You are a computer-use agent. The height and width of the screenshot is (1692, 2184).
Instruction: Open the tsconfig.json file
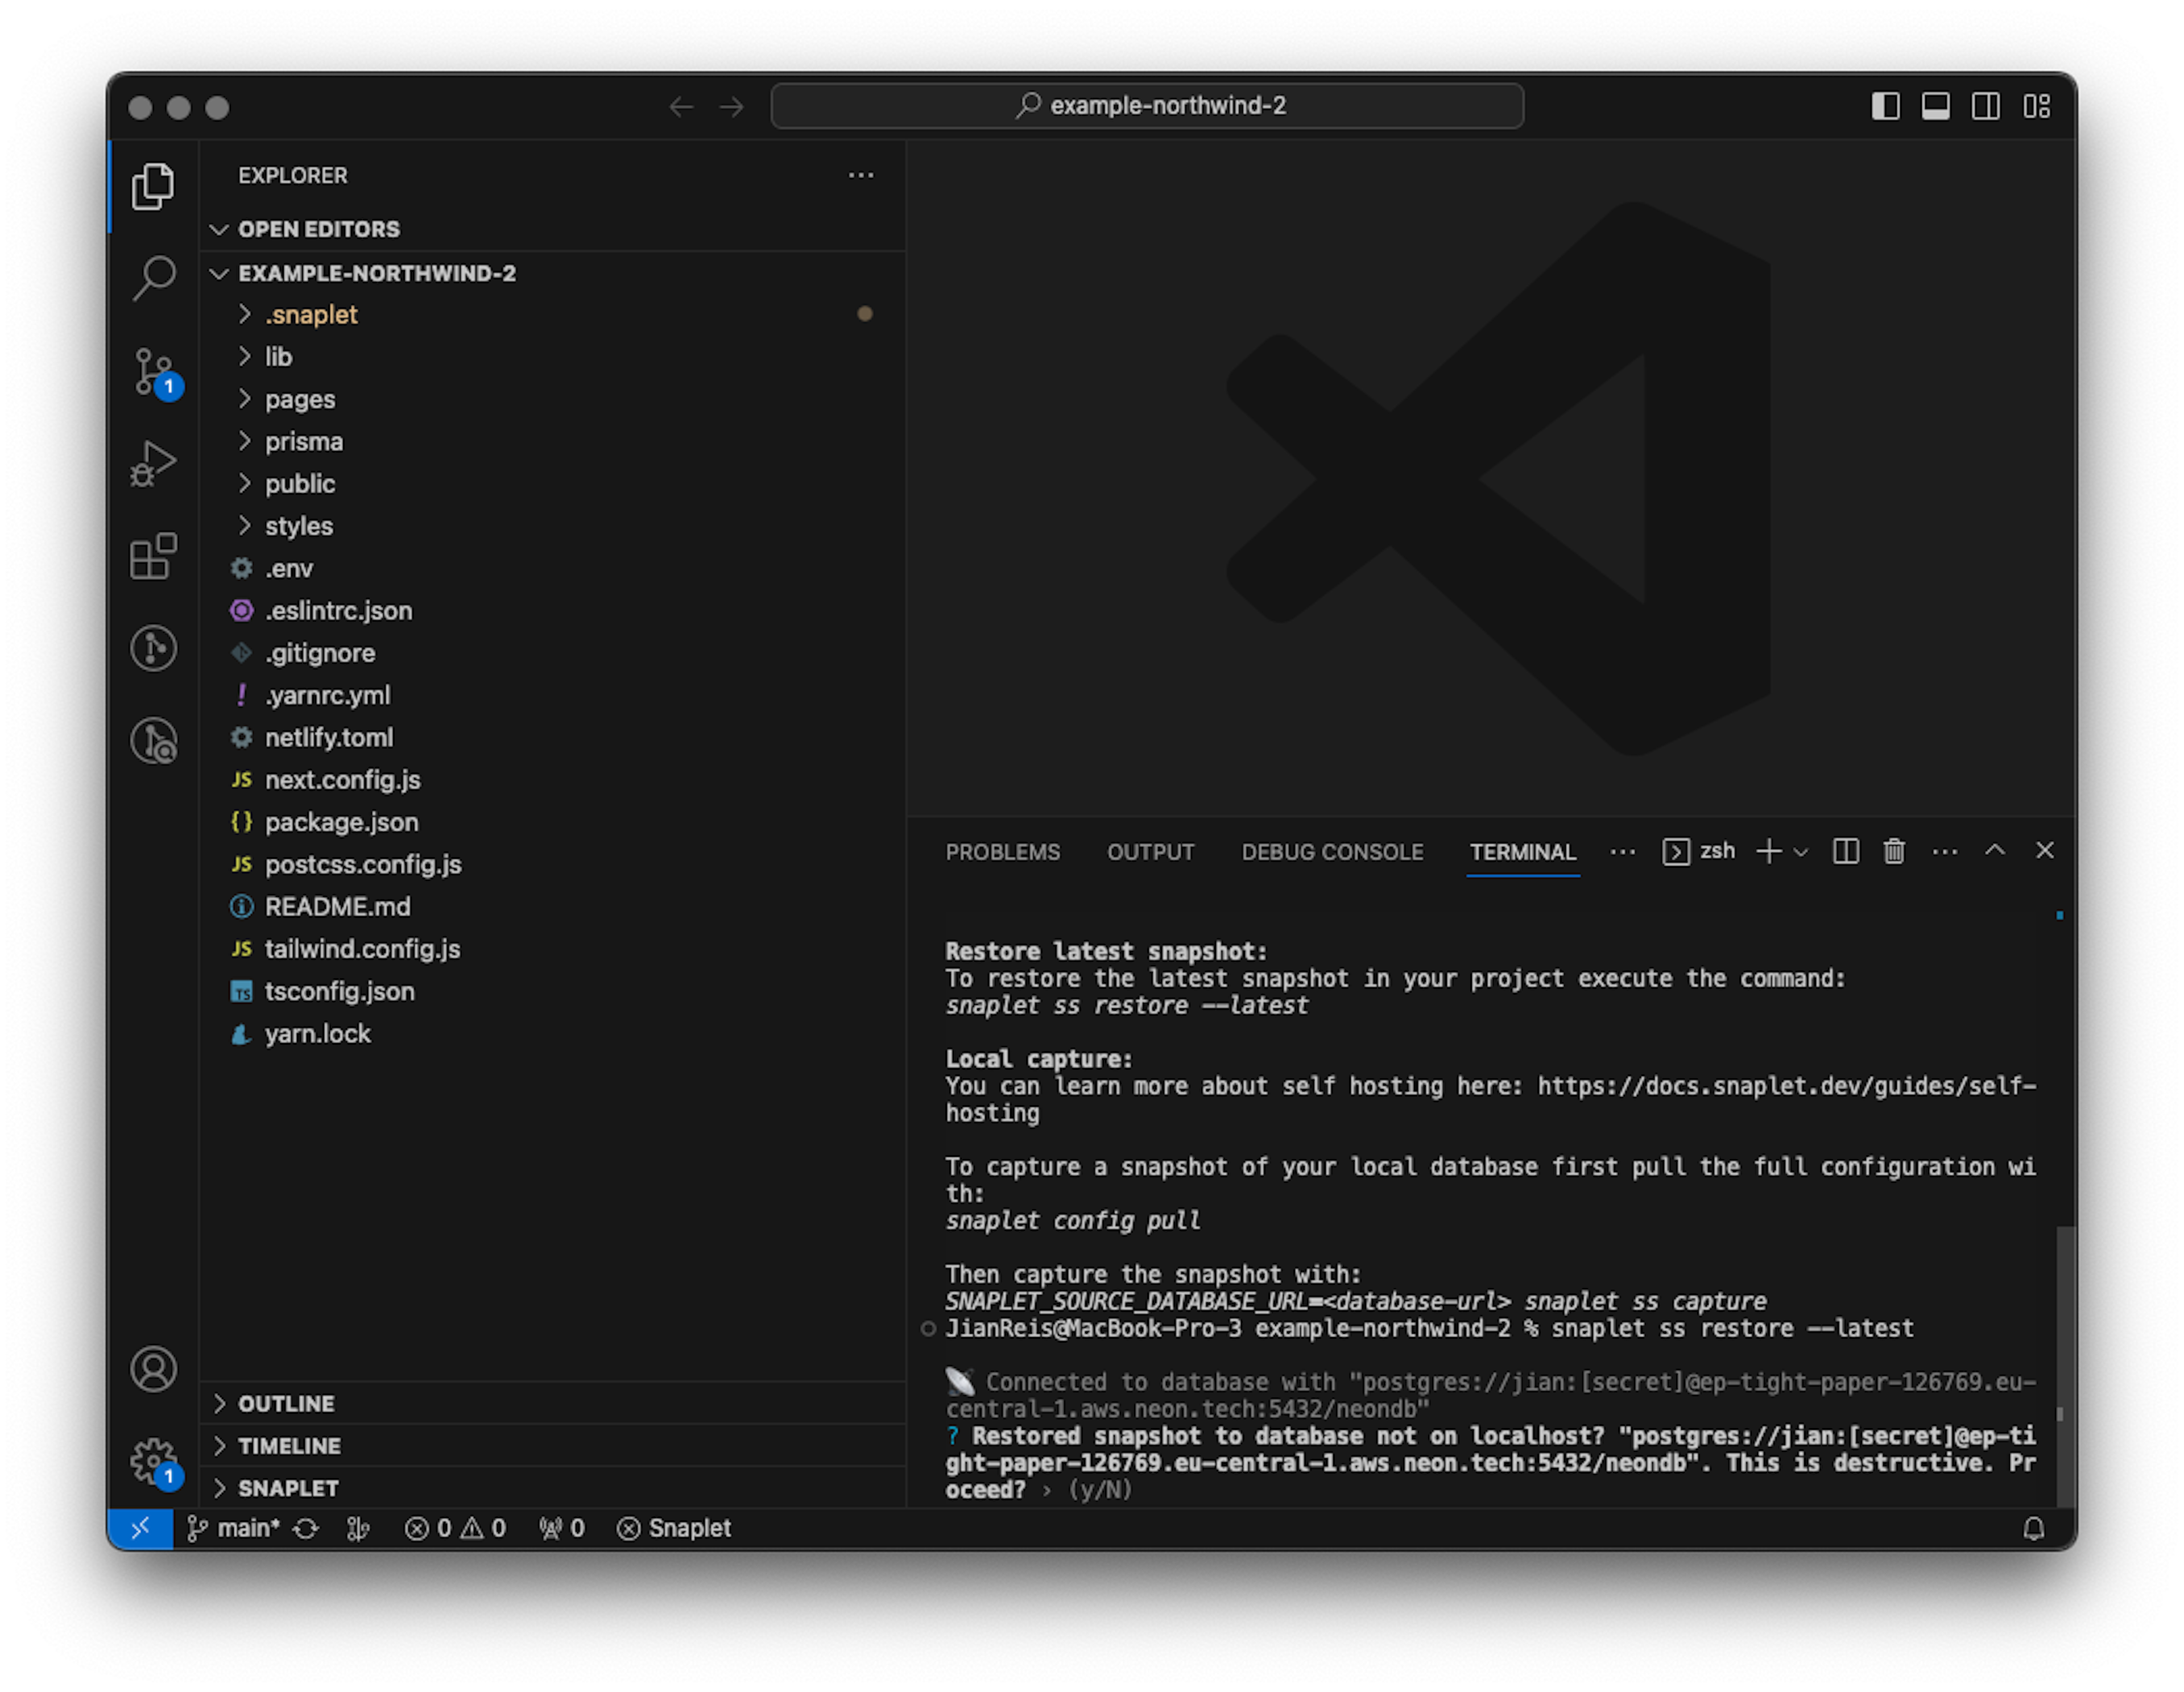tap(554, 991)
